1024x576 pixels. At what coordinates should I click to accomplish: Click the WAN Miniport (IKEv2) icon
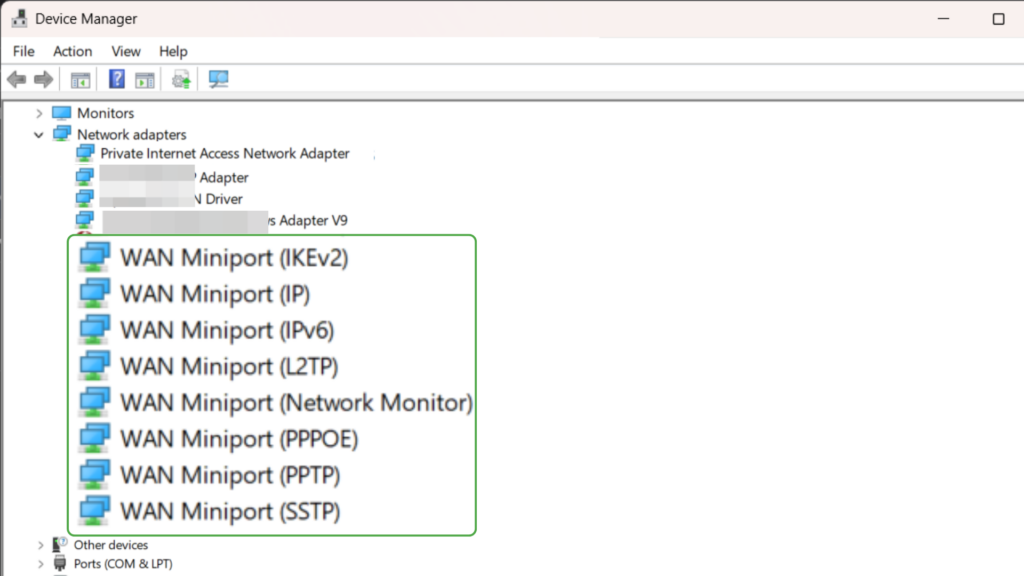pos(95,257)
